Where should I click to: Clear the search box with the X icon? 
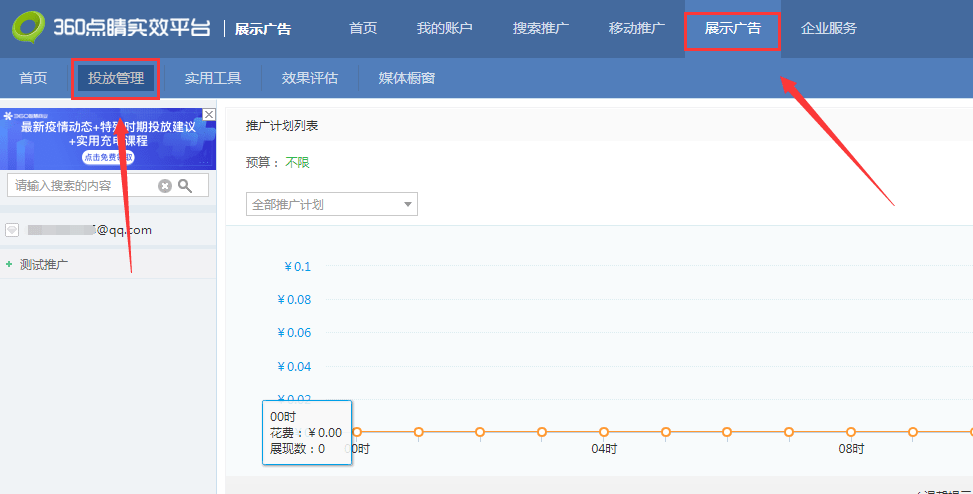click(164, 186)
